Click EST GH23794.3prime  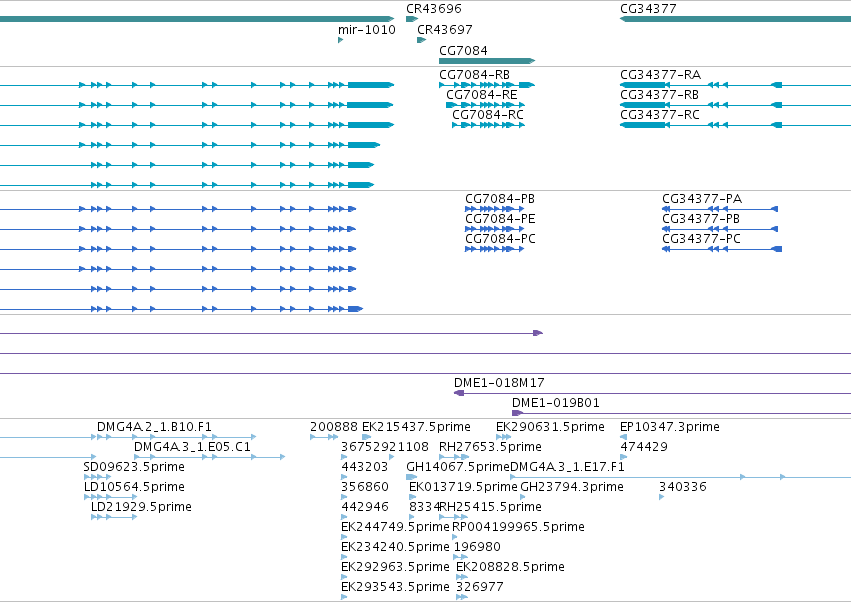(571, 487)
